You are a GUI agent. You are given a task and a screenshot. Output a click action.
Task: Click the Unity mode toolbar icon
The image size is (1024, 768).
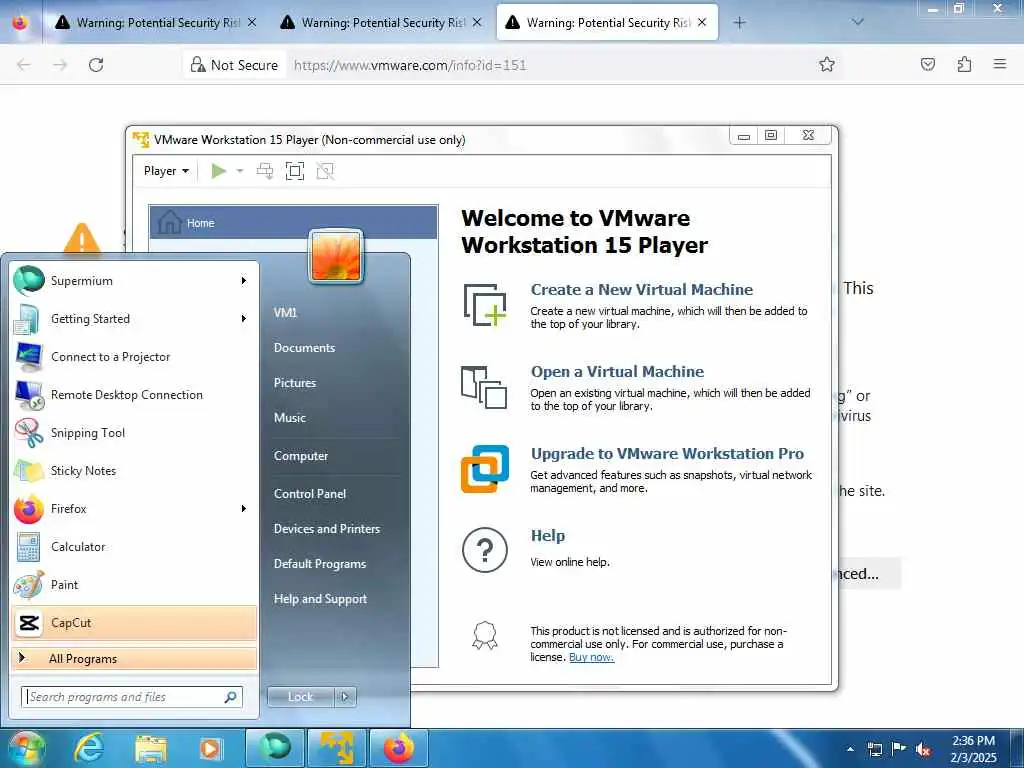[x=325, y=171]
